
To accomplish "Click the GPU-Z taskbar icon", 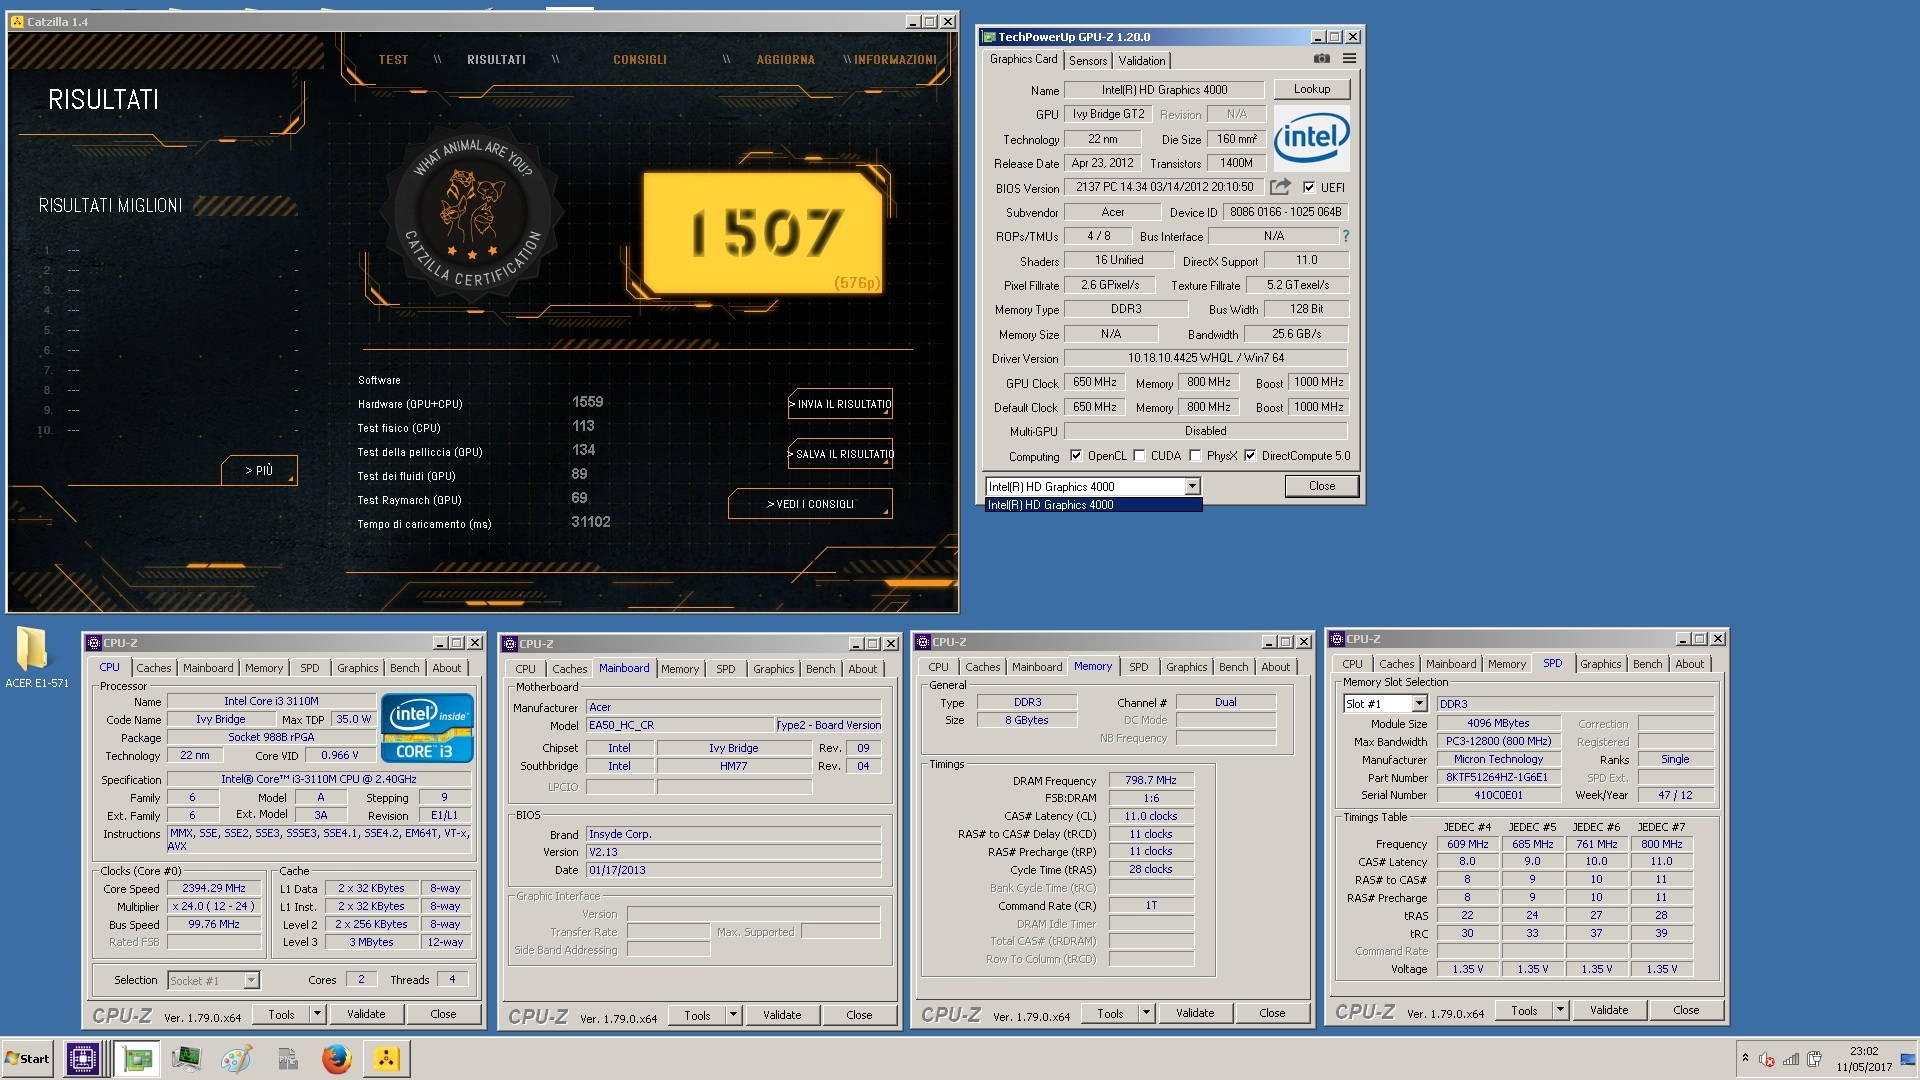I will point(137,1058).
